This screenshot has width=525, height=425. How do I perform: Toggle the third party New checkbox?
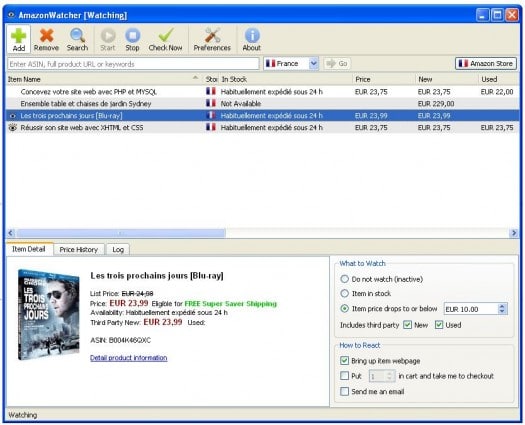pos(407,325)
